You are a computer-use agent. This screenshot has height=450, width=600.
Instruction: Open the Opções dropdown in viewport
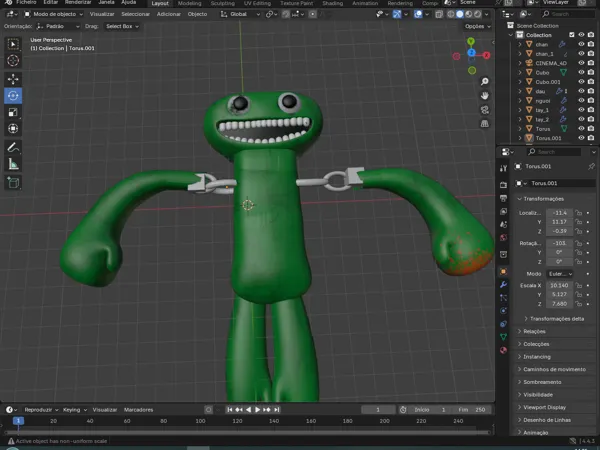click(478, 26)
